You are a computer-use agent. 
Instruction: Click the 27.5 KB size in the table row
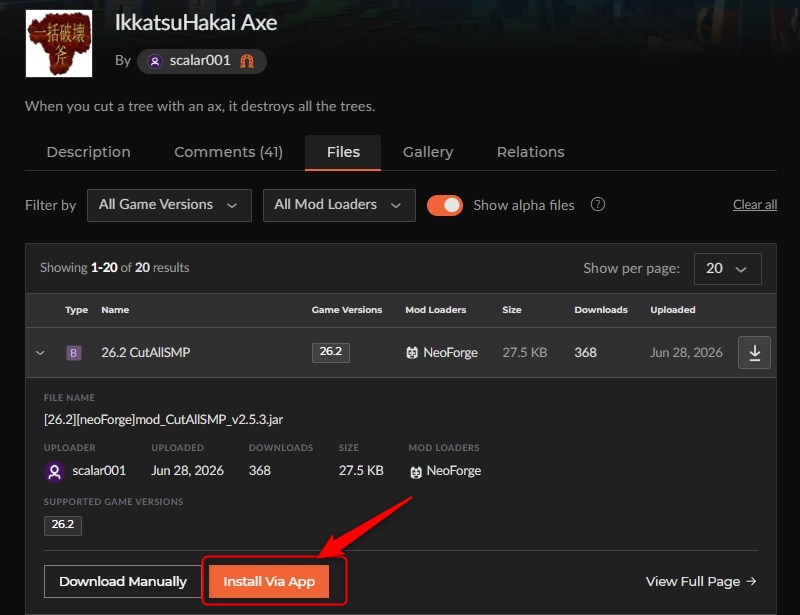tap(524, 353)
